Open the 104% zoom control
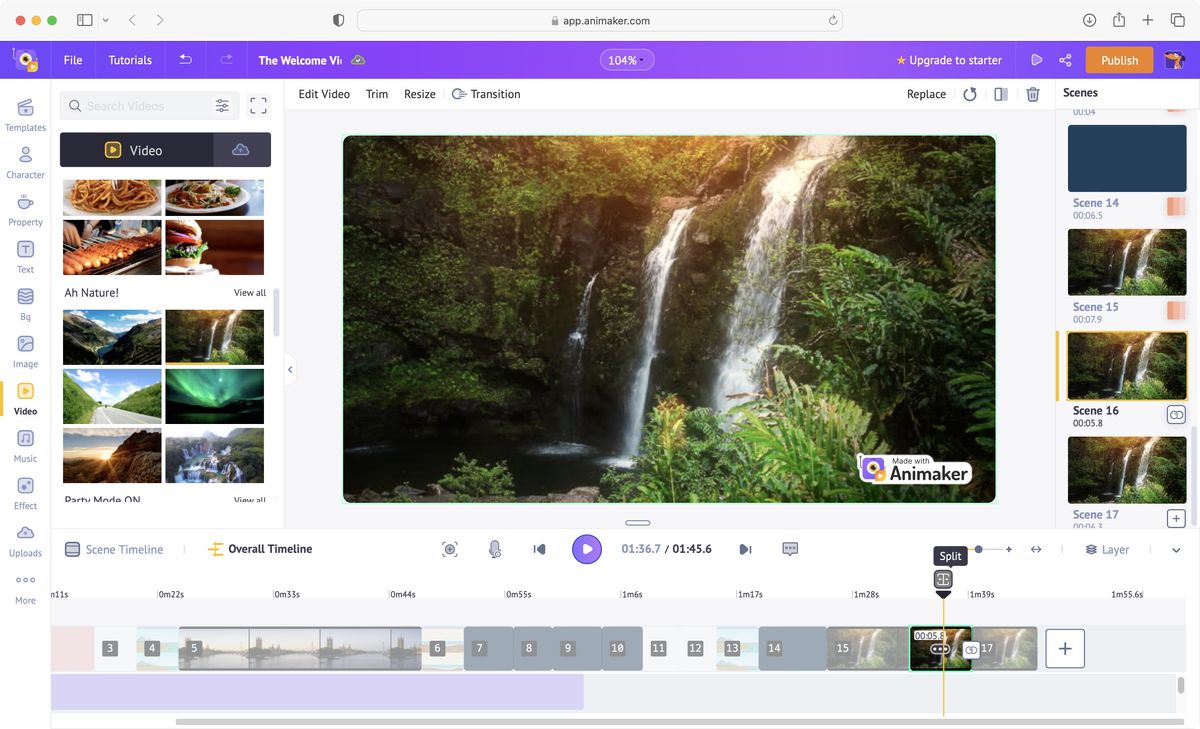The width and height of the screenshot is (1200, 729). (626, 59)
